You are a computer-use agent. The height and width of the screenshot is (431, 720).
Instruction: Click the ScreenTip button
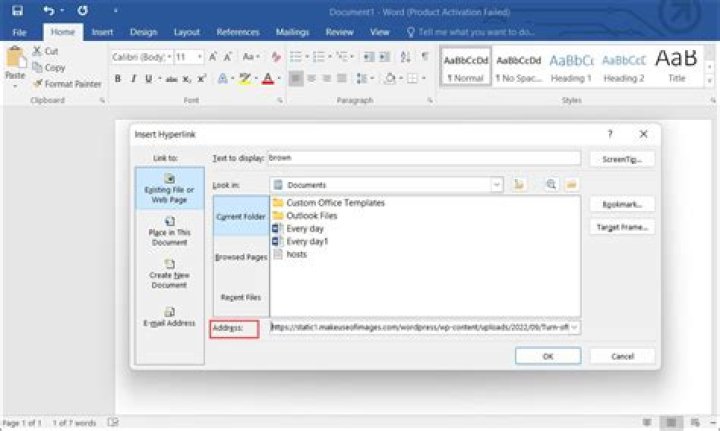pyautogui.click(x=622, y=159)
